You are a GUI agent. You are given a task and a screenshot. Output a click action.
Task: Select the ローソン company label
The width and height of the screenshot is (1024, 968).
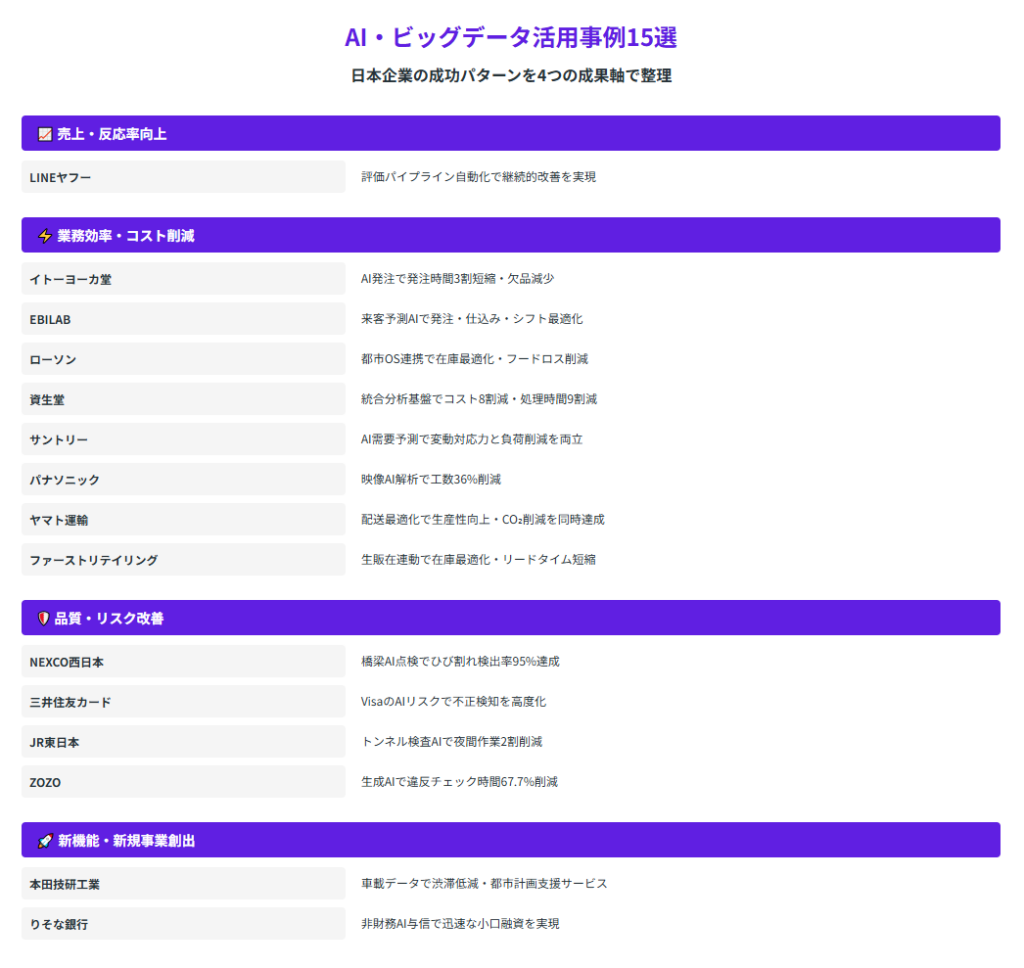click(x=53, y=359)
